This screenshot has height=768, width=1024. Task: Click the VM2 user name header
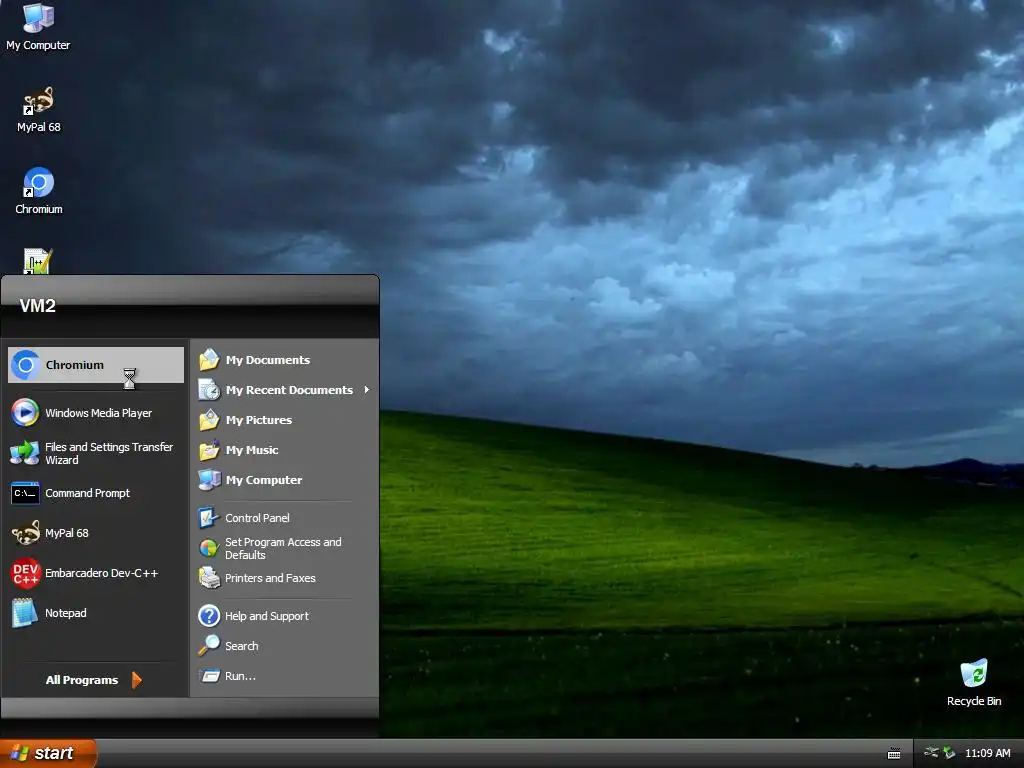(x=37, y=306)
